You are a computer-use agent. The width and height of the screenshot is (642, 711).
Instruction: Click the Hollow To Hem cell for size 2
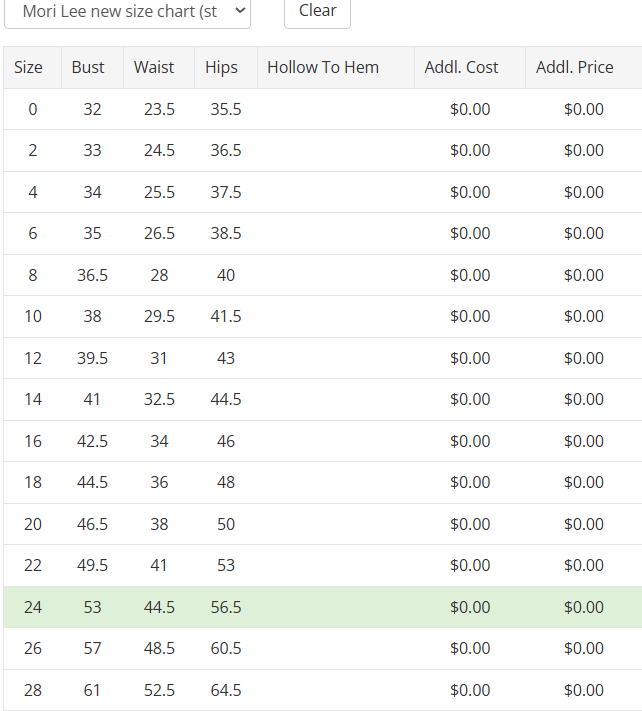click(336, 151)
